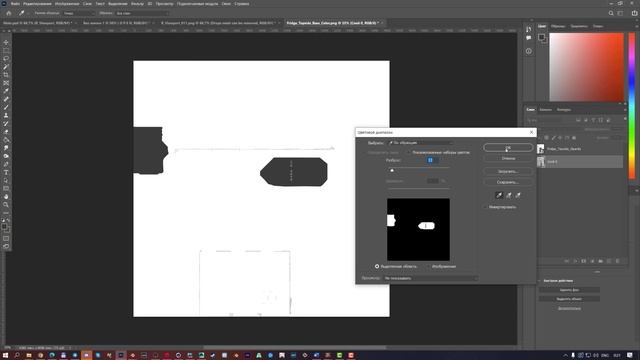Click Cancel in Color Range dialog
The height and width of the screenshot is (360, 640).
[x=508, y=158]
